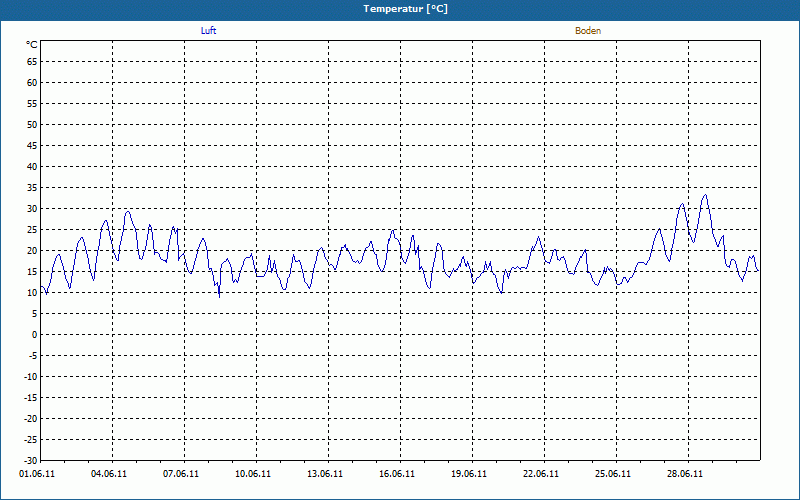Click the 04.06.11 date label
Screen dimensions: 800x500
pyautogui.click(x=109, y=474)
